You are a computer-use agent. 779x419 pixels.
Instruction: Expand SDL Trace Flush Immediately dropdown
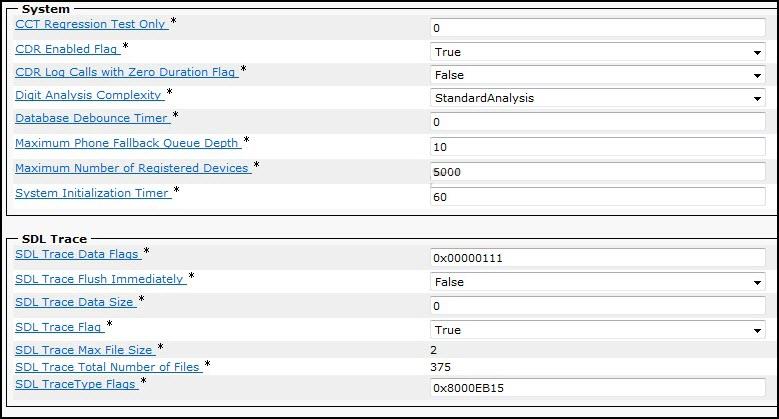coord(598,282)
